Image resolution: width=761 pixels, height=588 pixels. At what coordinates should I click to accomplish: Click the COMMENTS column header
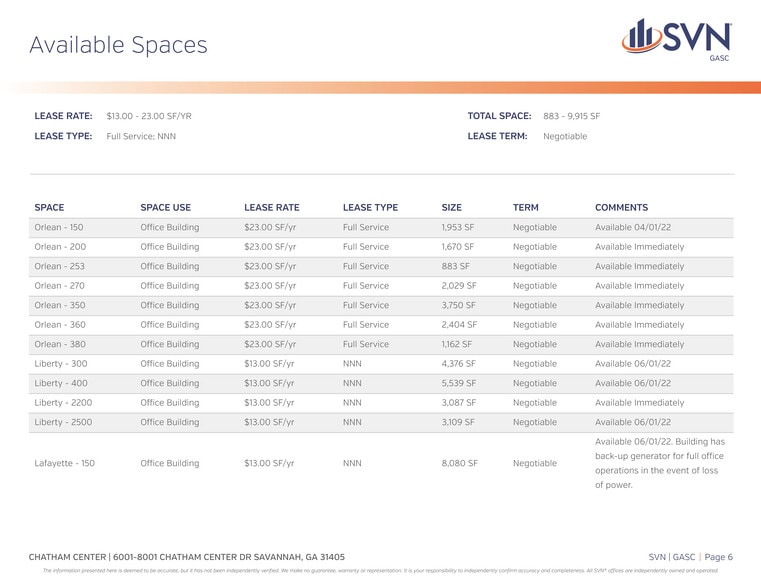621,208
